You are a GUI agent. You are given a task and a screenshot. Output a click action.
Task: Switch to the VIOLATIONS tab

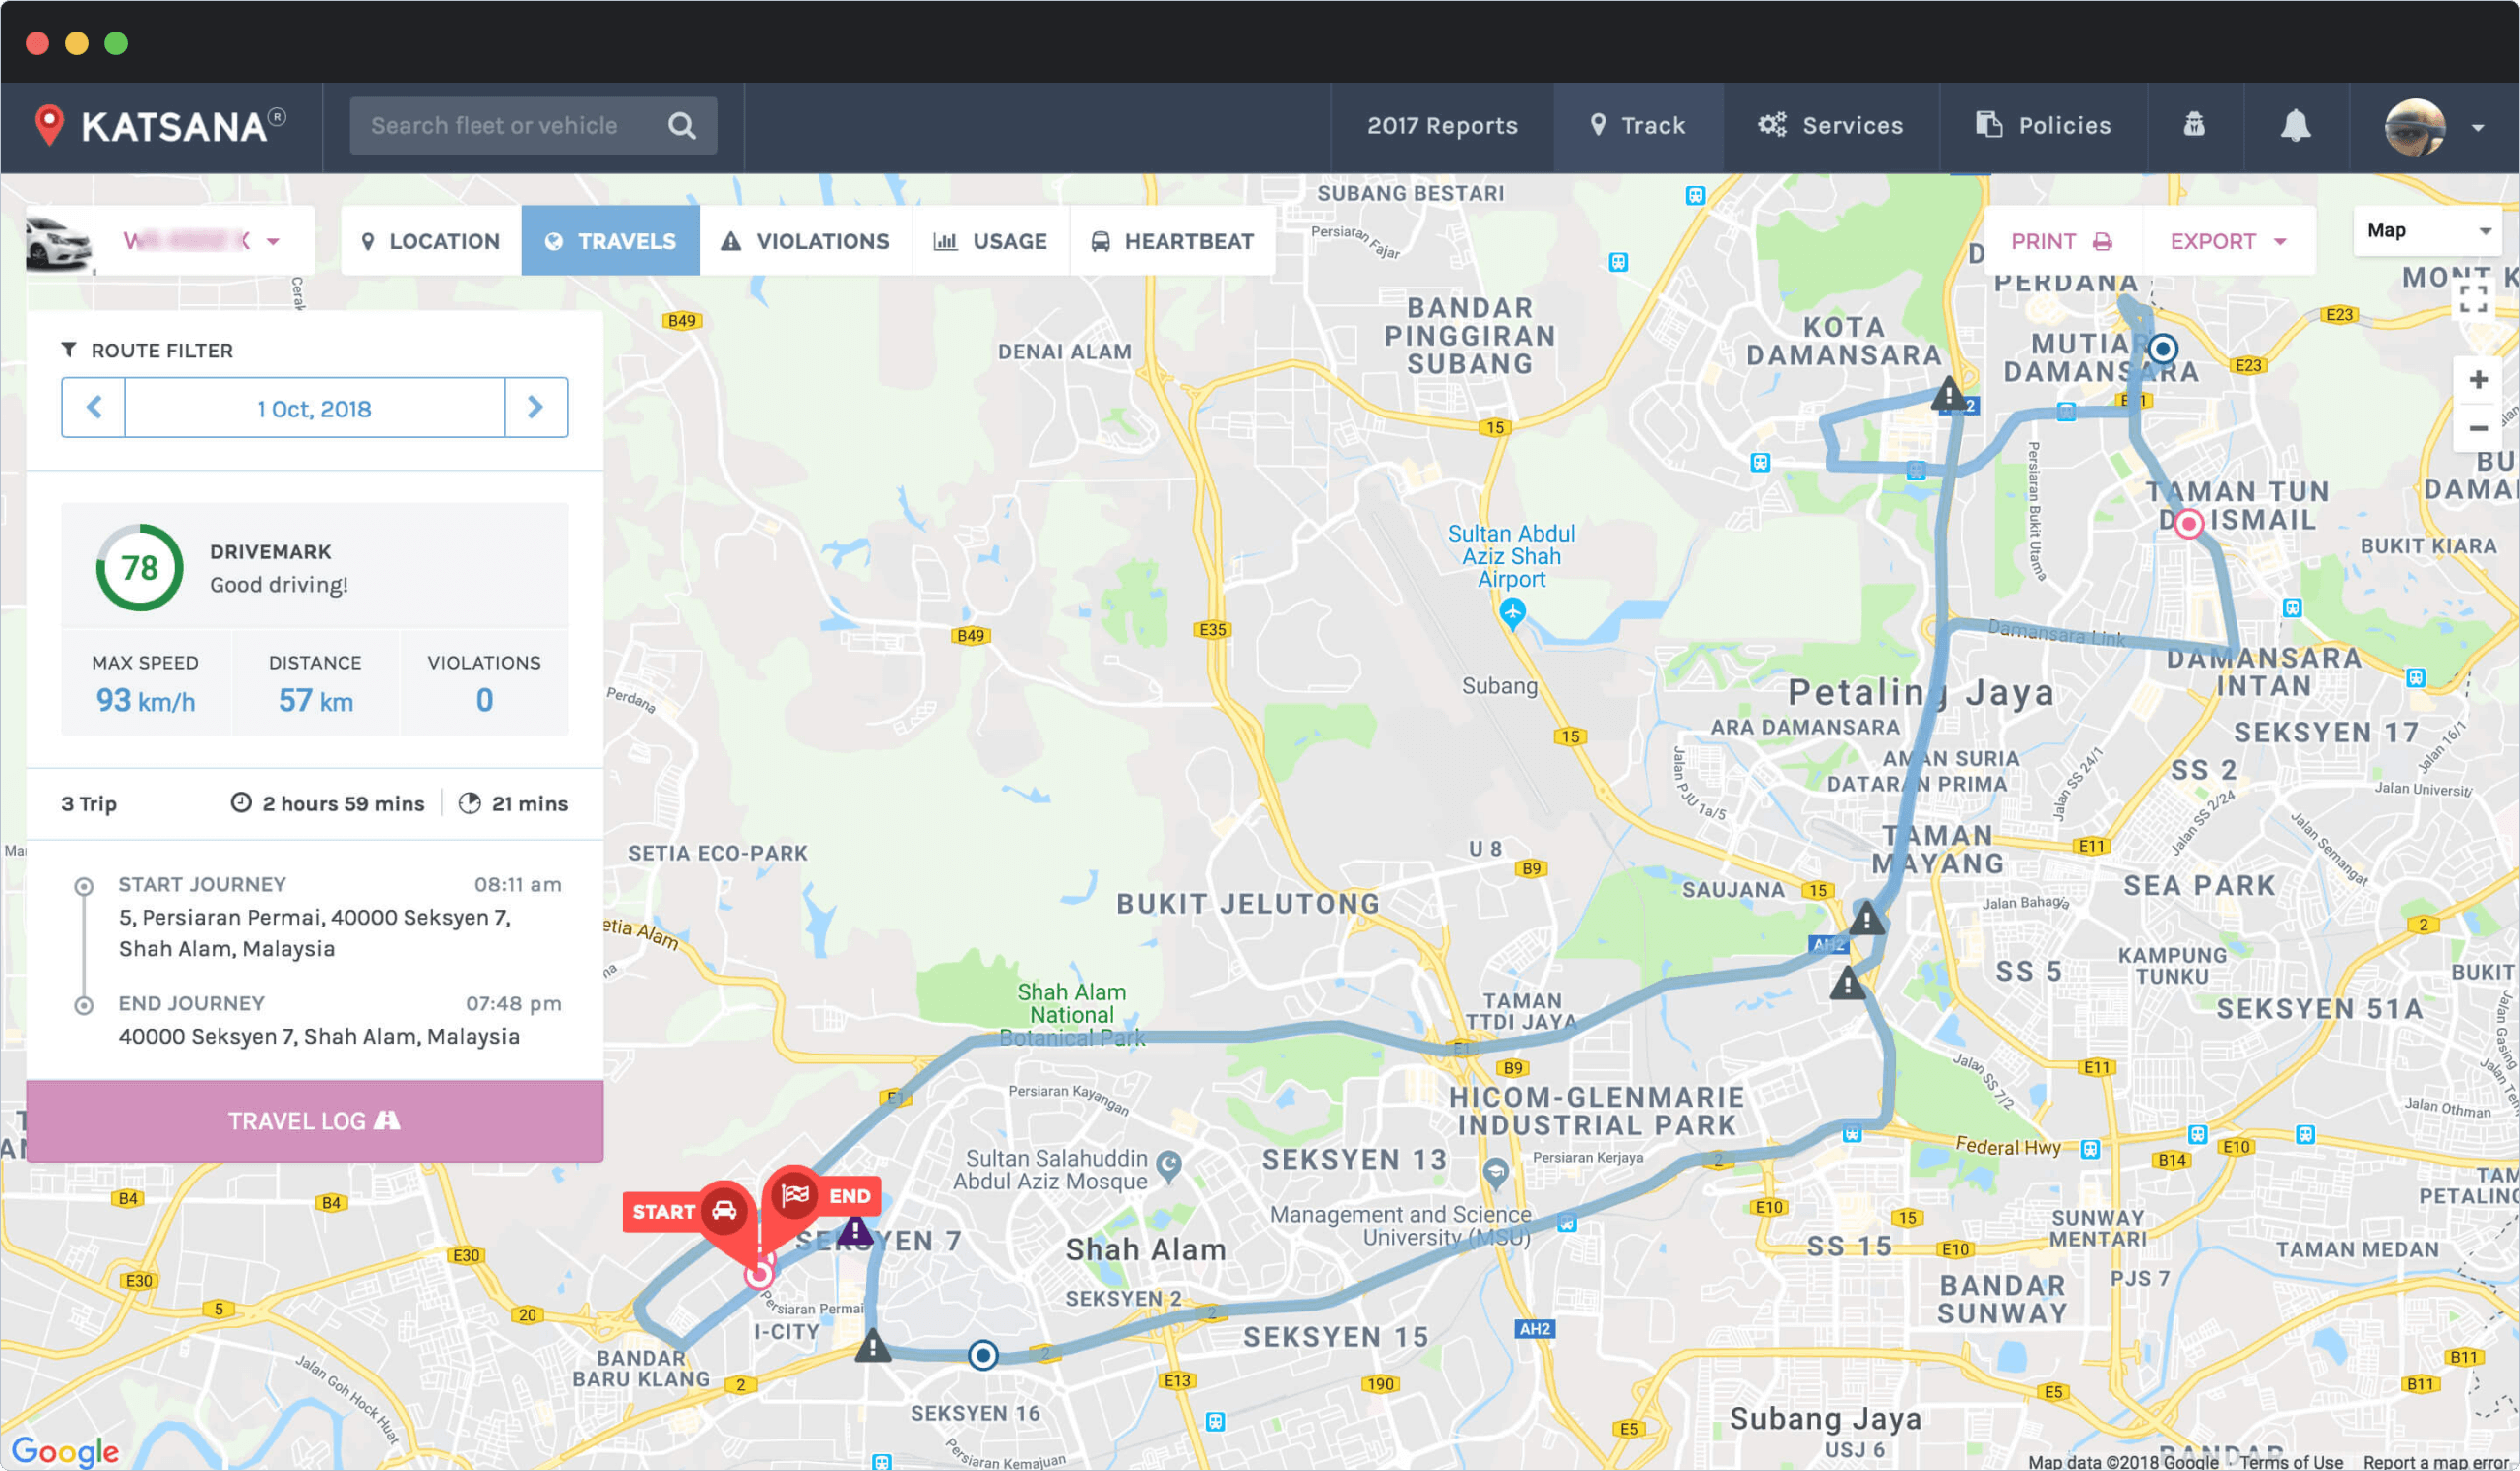[805, 241]
